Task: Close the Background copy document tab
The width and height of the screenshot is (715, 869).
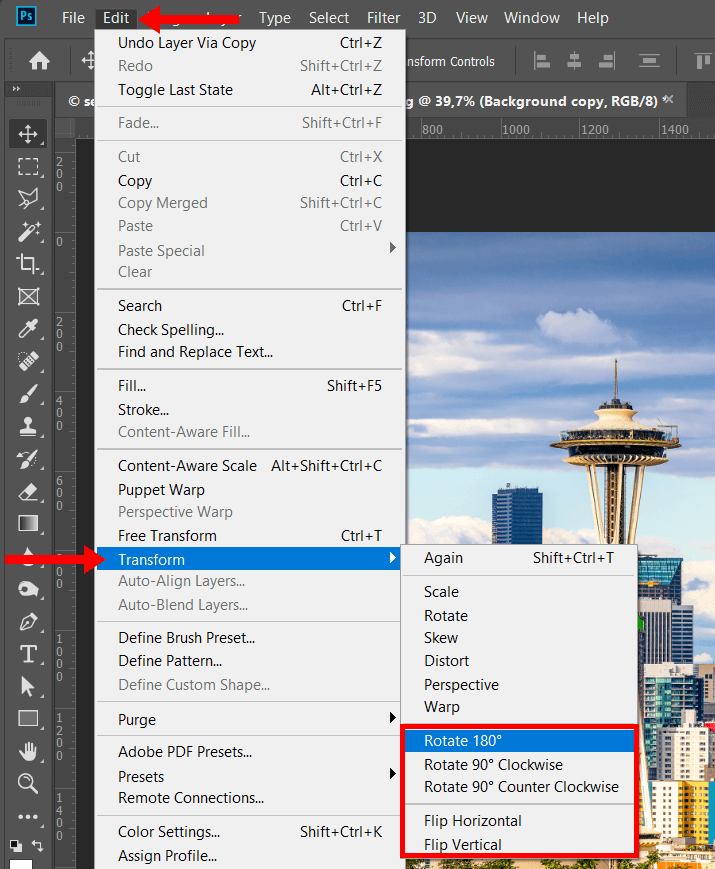Action: coord(668,99)
